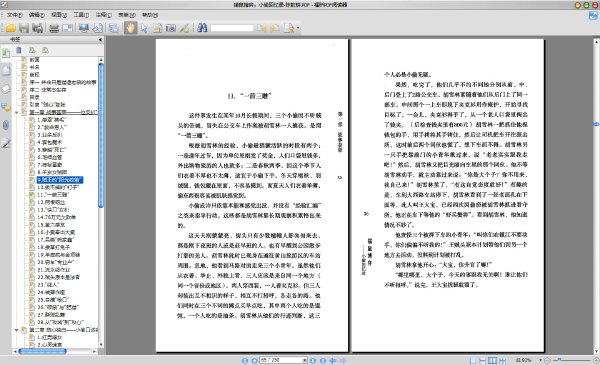Switch to continuous facing layout
The width and height of the screenshot is (600, 365).
coord(502,360)
